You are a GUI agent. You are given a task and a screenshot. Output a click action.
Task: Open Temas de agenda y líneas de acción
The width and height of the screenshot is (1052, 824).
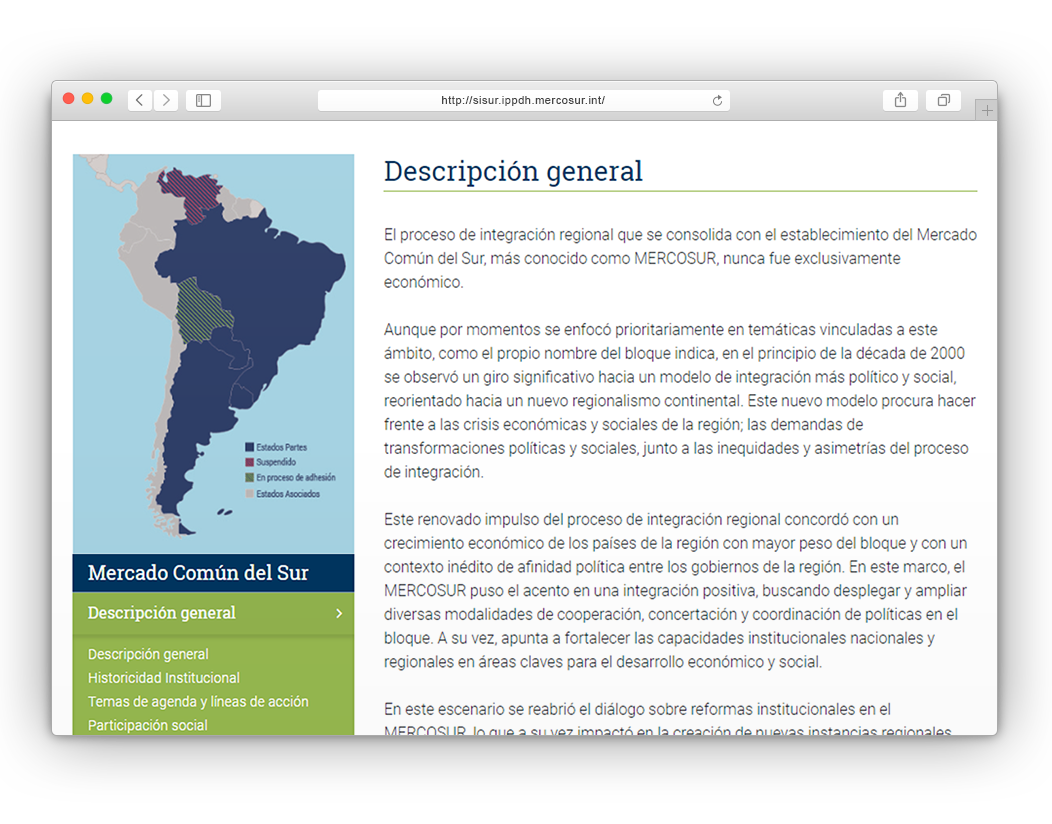[x=198, y=701]
